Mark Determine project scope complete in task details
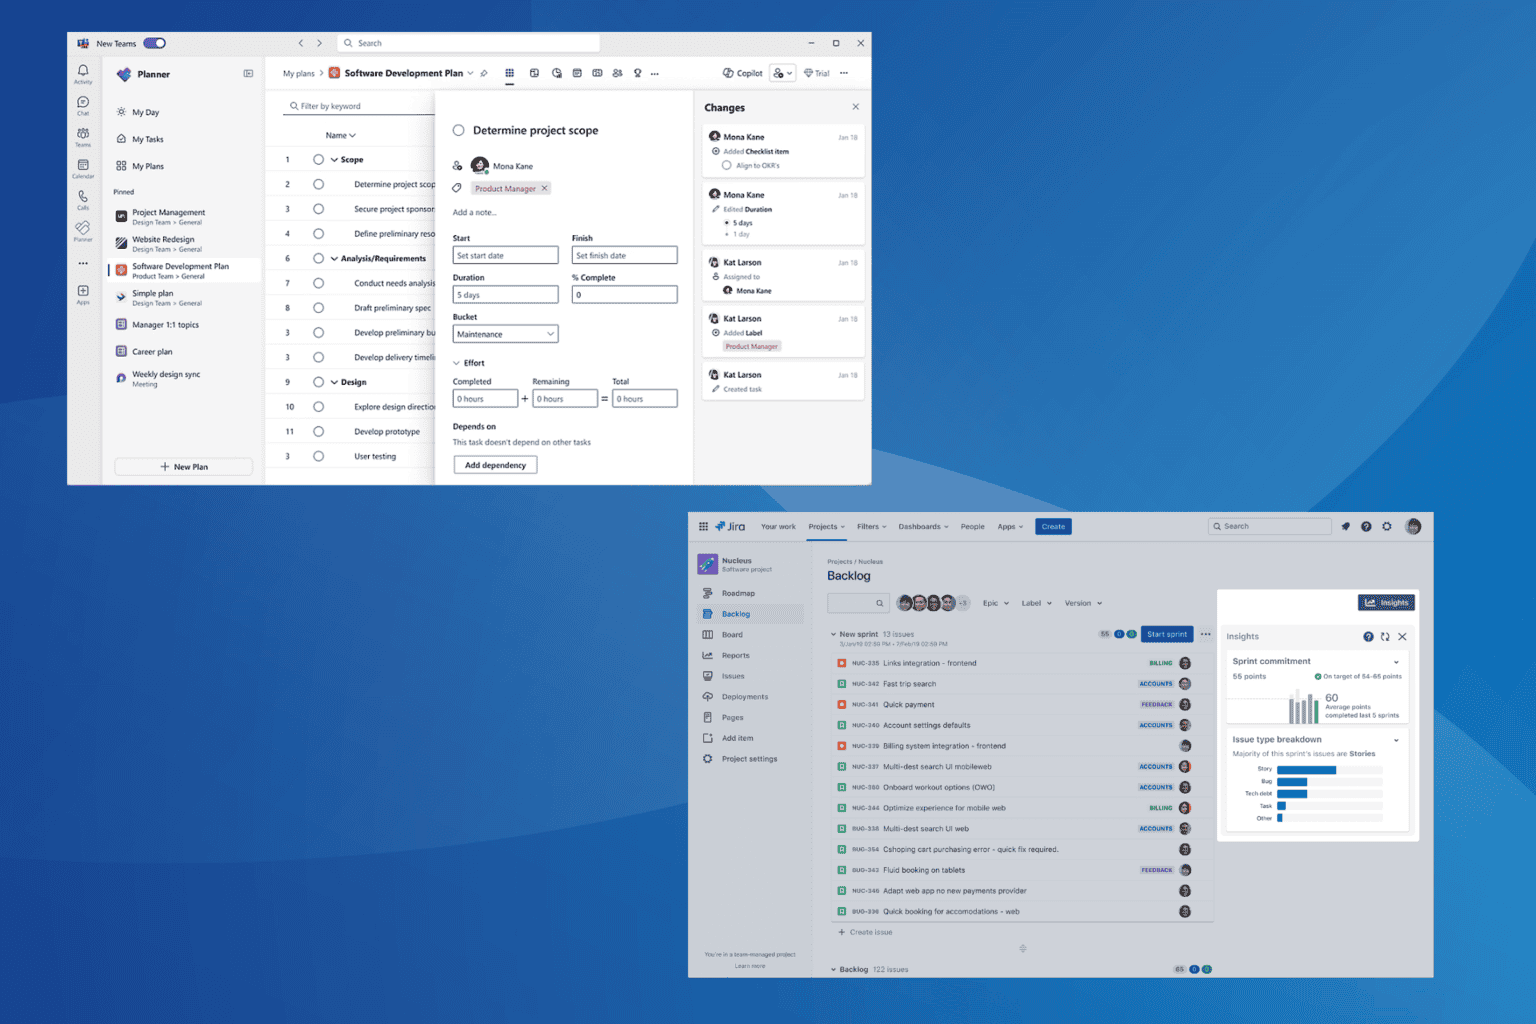 click(x=459, y=130)
